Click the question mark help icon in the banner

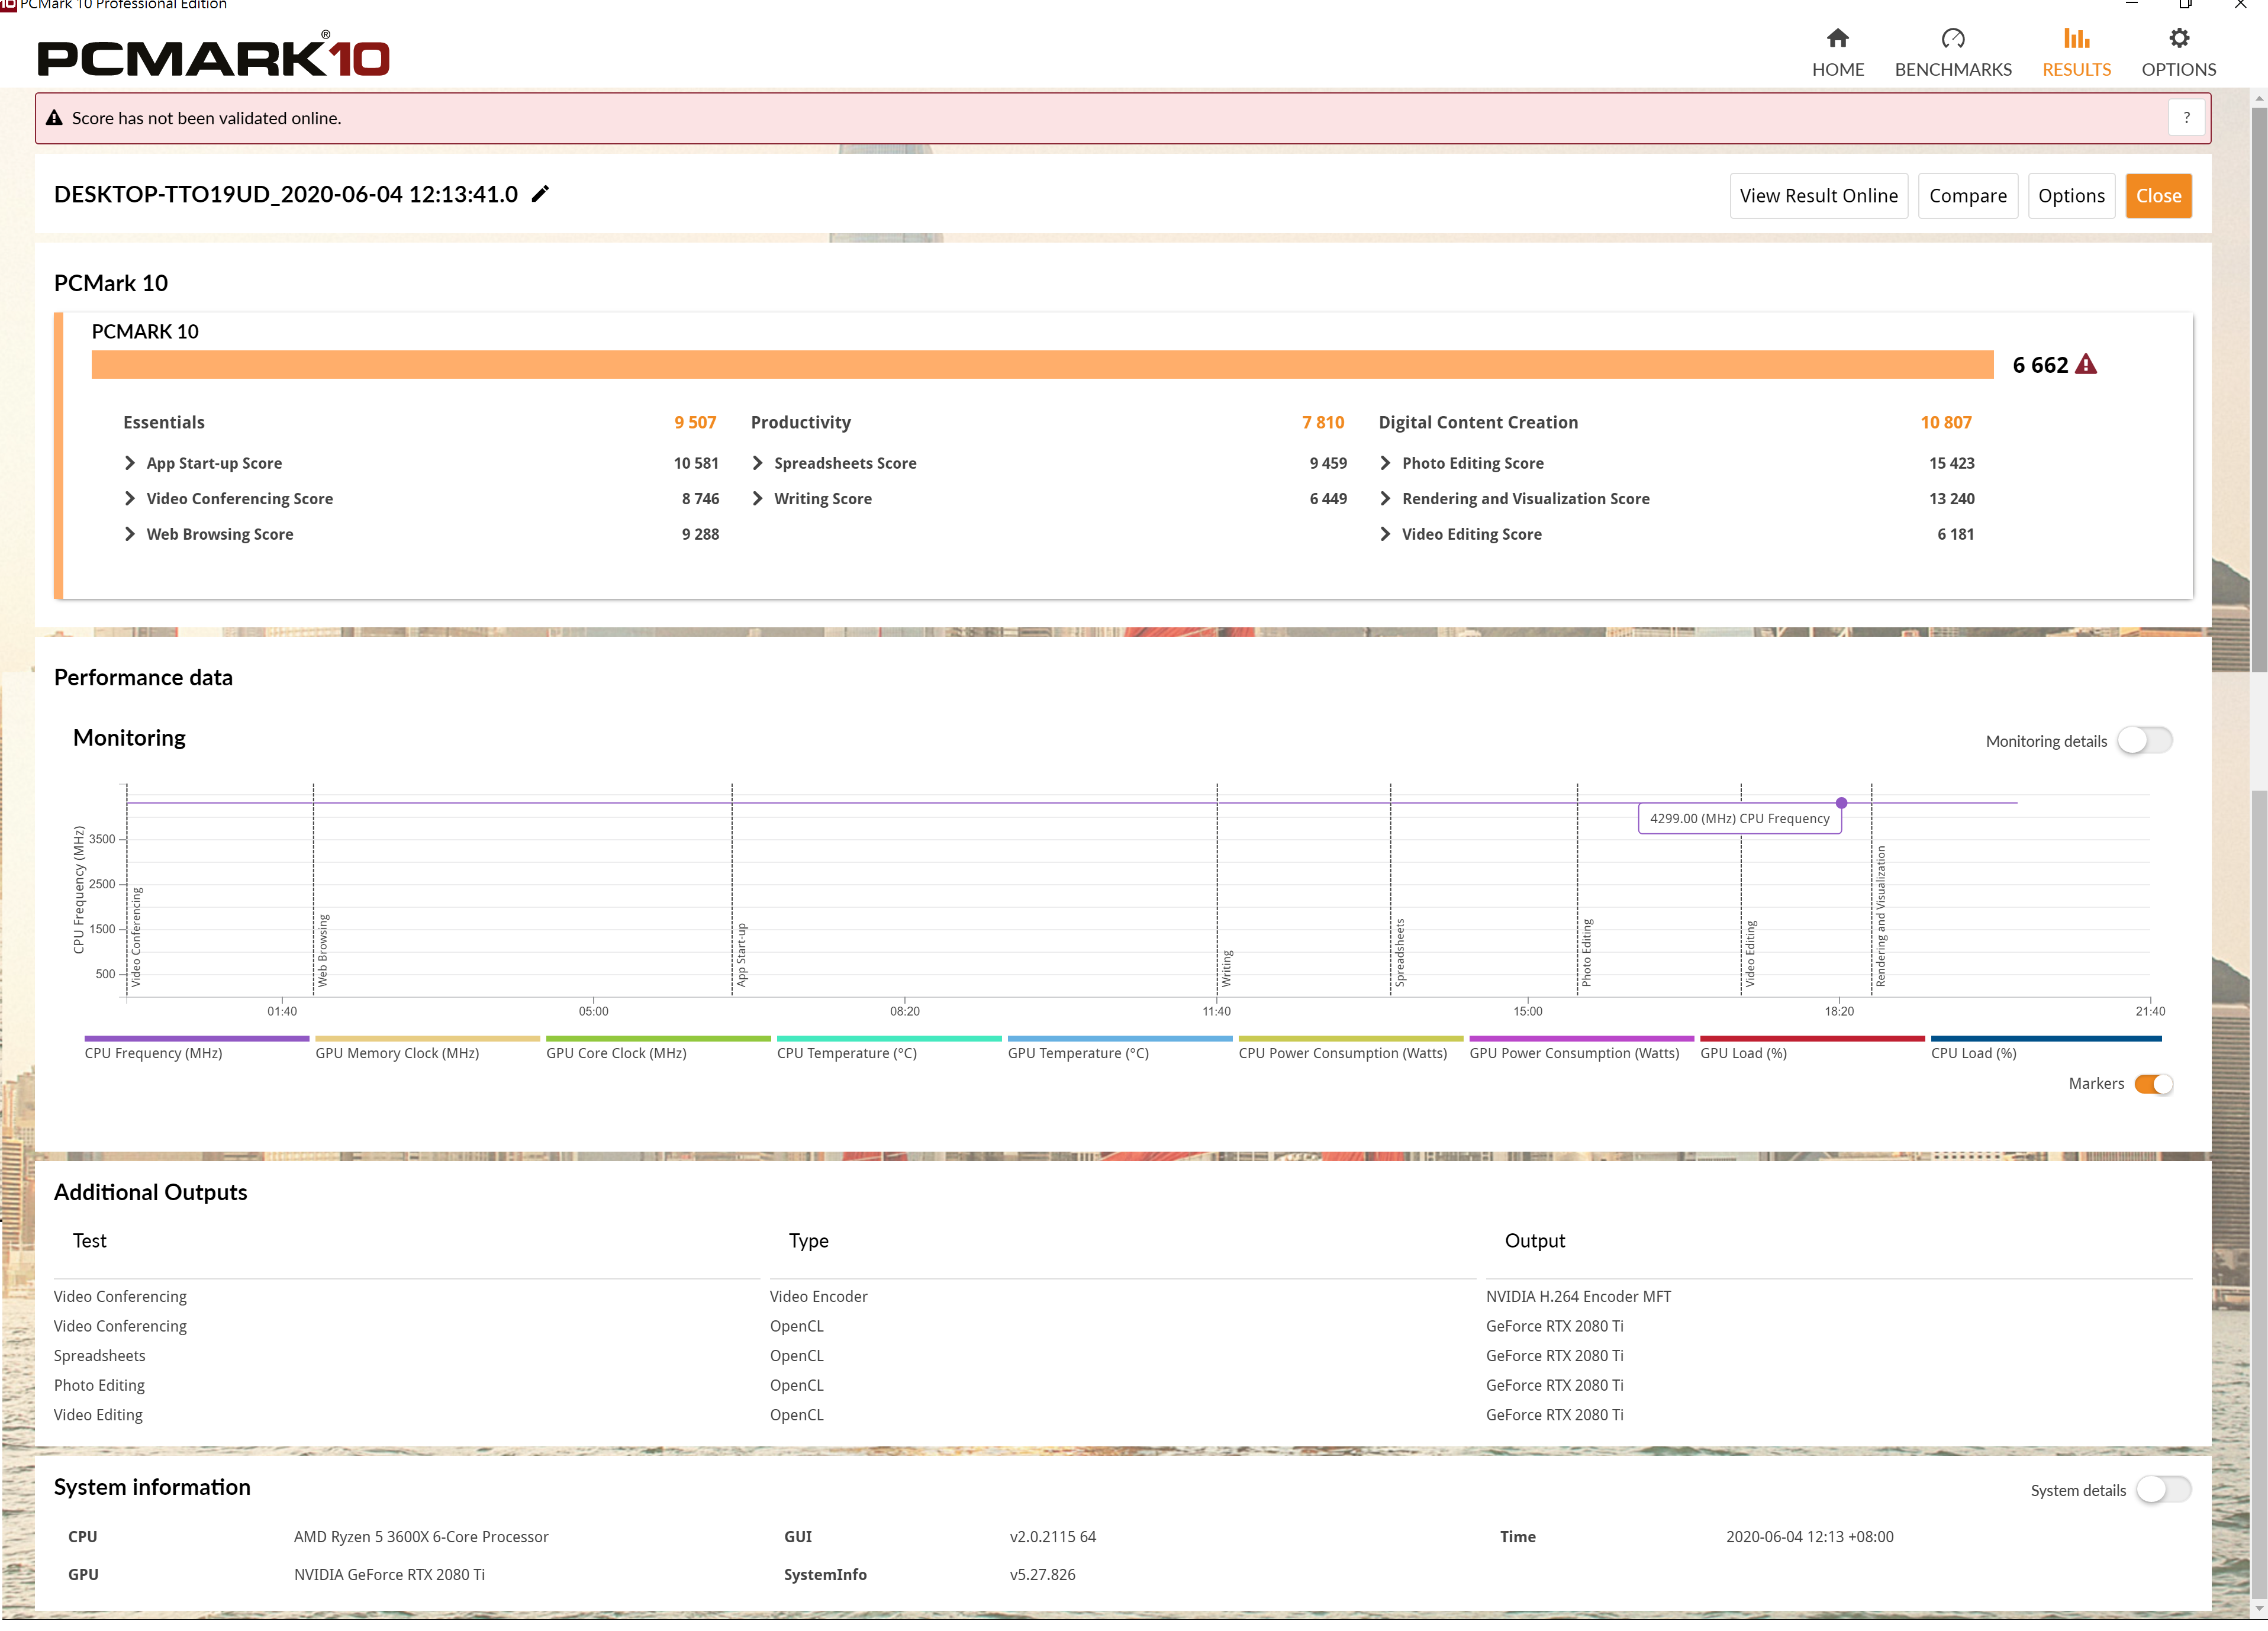tap(2186, 118)
